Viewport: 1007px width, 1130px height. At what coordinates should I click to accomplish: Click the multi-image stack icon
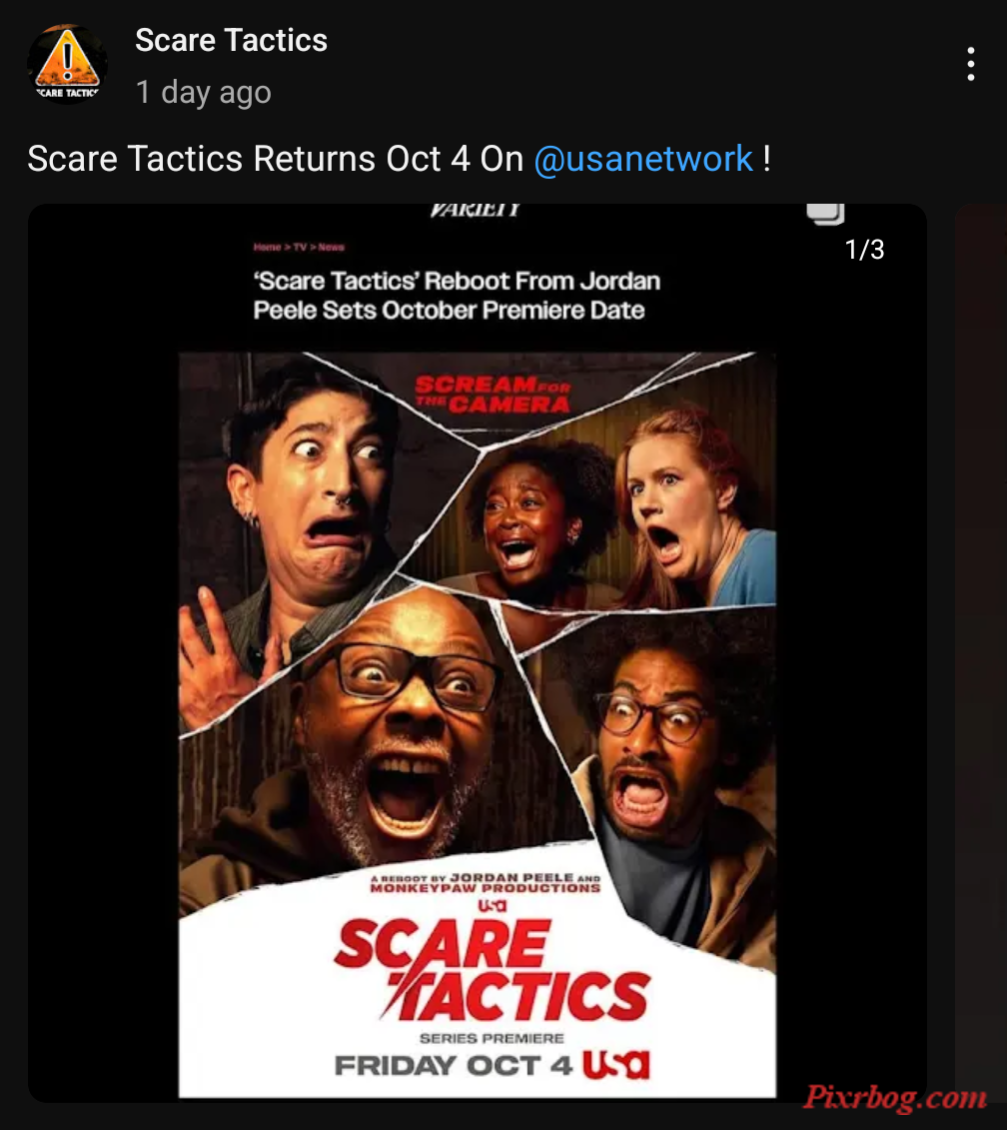click(x=825, y=214)
